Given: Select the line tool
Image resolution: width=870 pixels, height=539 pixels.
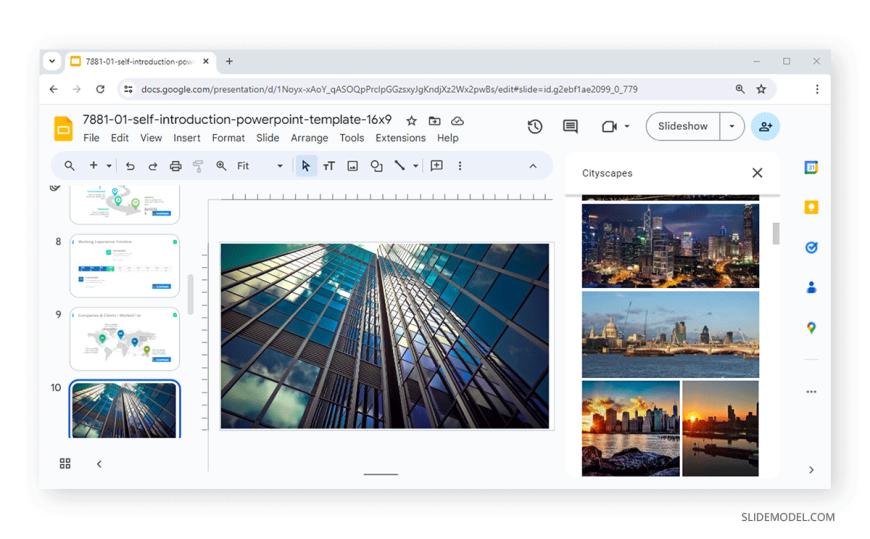Looking at the screenshot, I should pyautogui.click(x=399, y=165).
